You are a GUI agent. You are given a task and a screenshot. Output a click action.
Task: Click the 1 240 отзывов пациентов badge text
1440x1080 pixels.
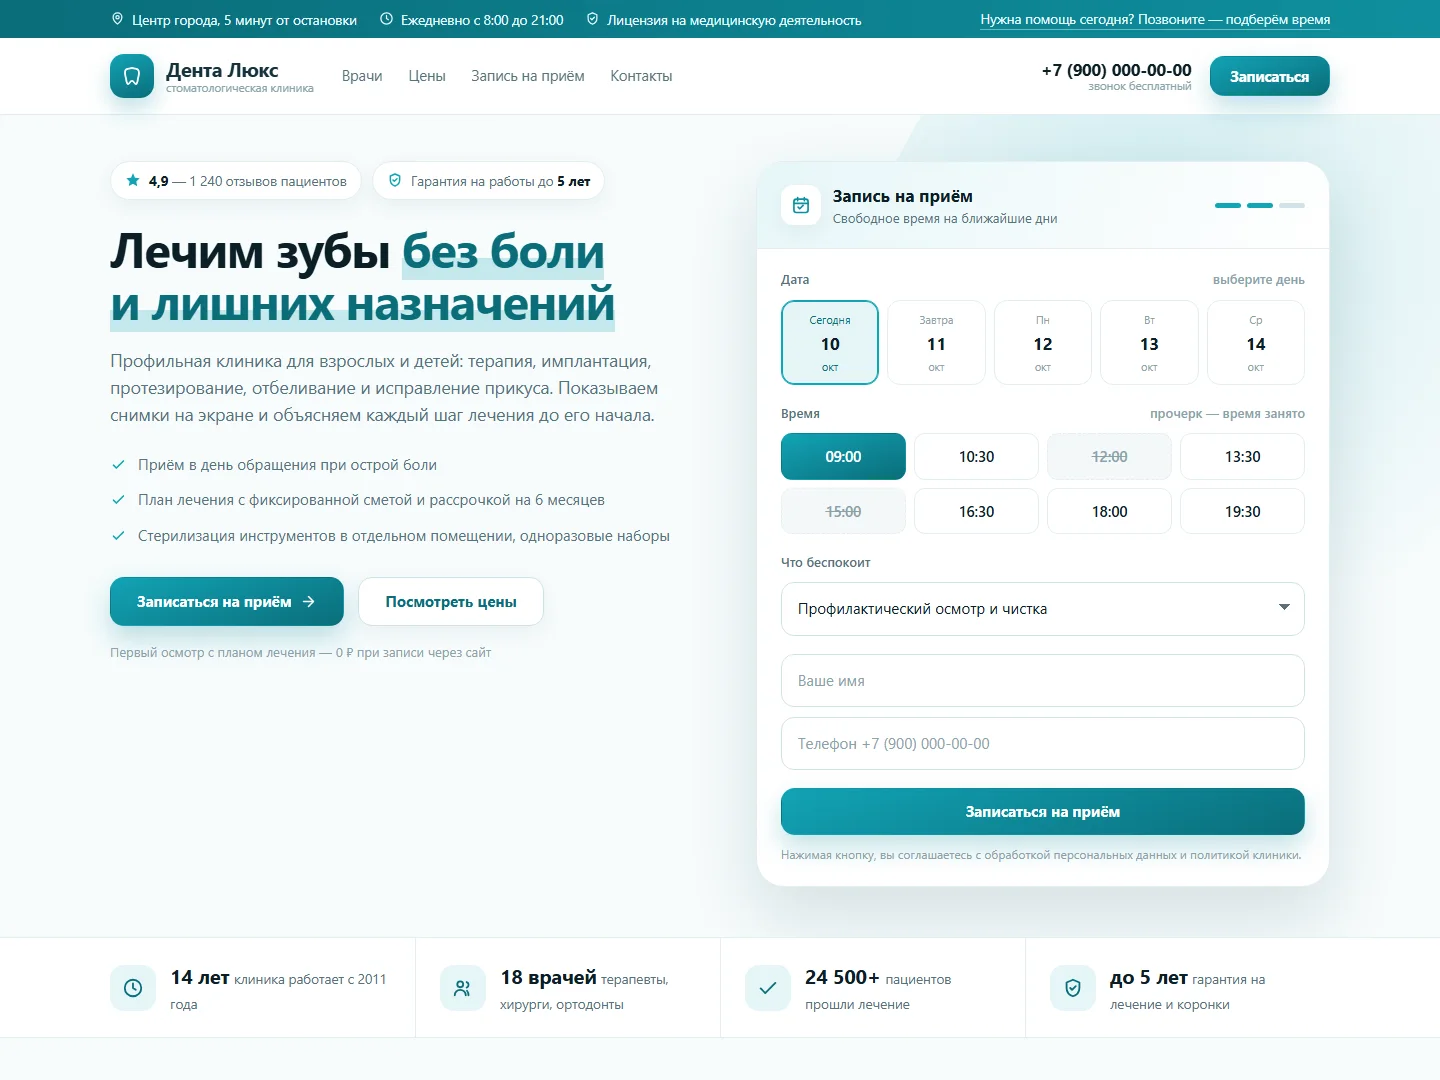click(x=268, y=181)
